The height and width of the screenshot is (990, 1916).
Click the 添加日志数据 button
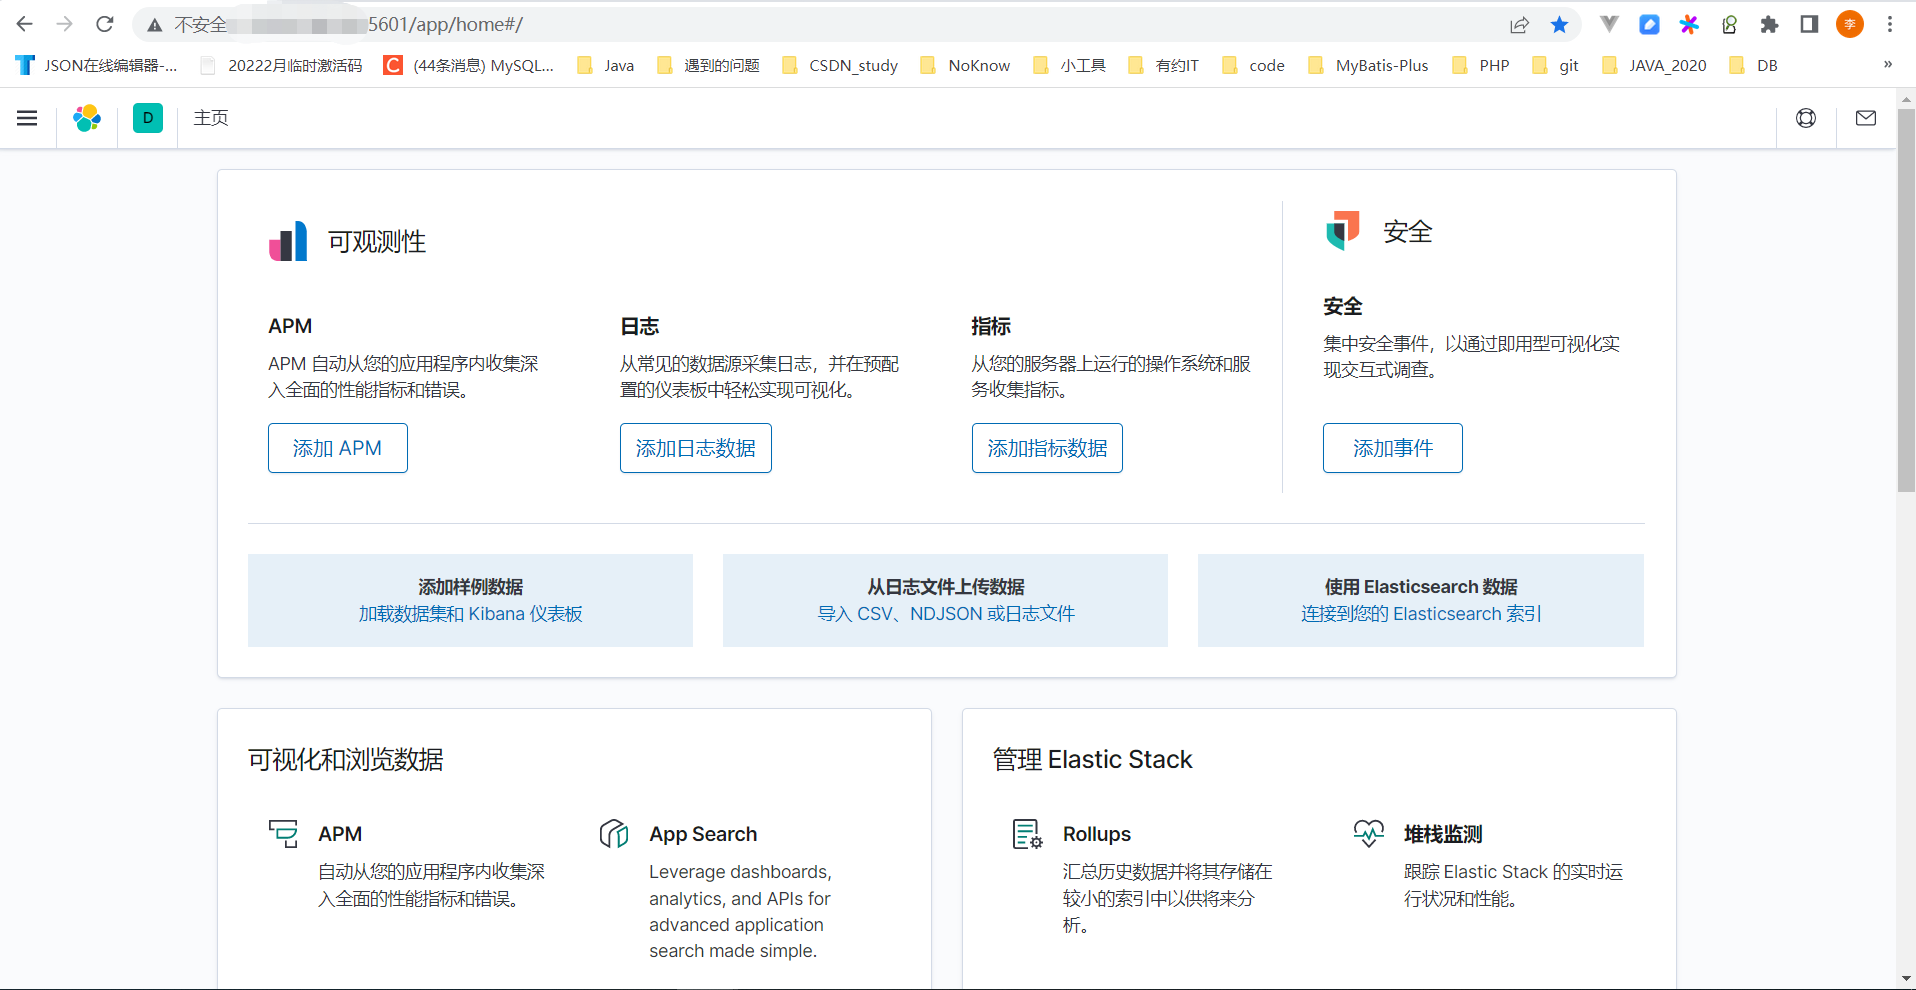(x=695, y=447)
